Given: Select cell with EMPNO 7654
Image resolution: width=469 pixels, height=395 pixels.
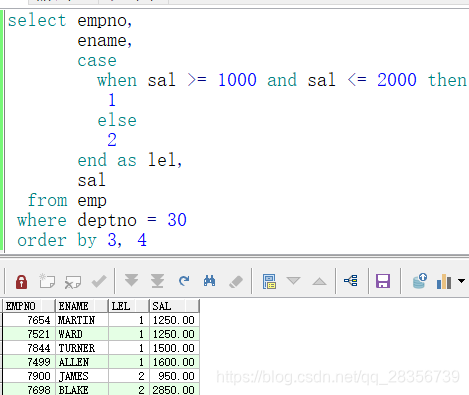Looking at the screenshot, I should coord(29,320).
